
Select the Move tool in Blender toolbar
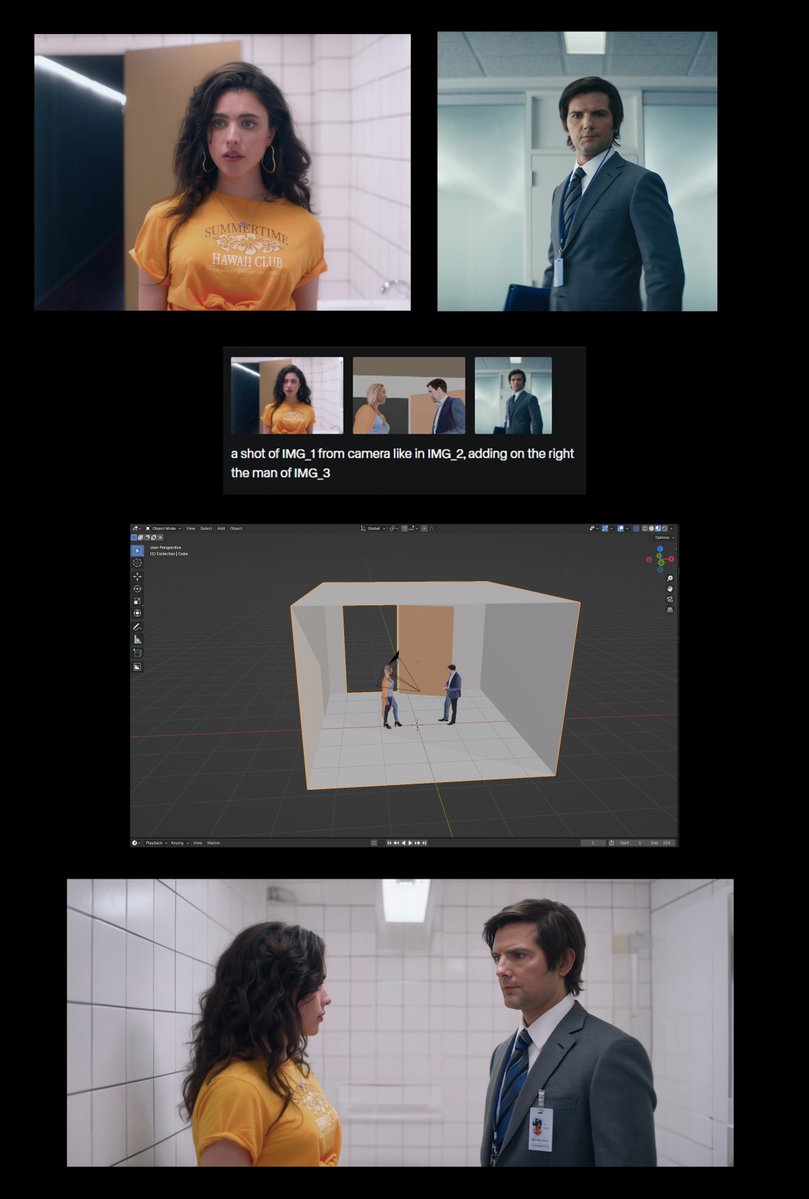(138, 577)
